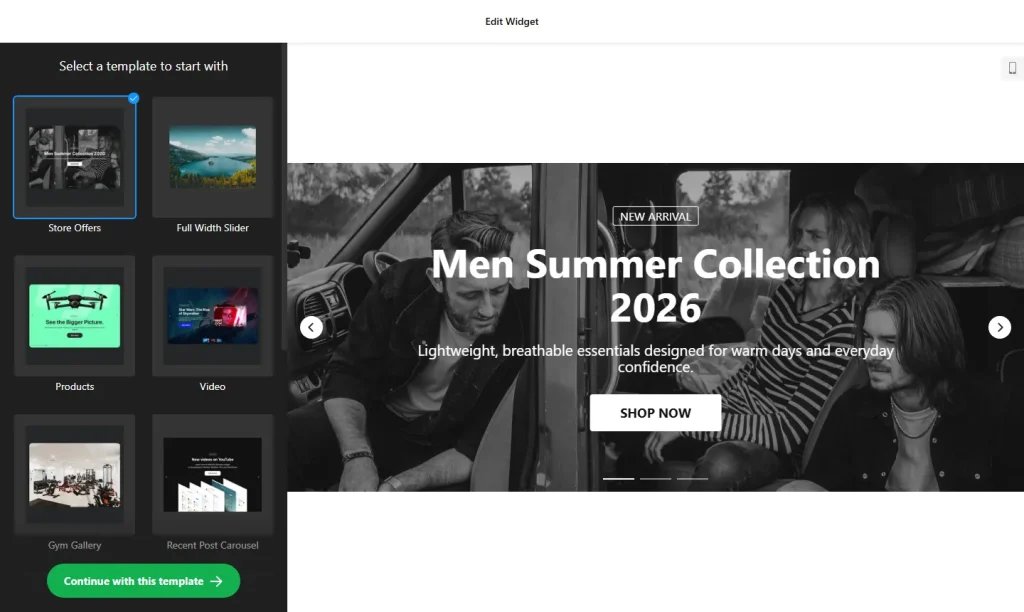Go to previous slide with left arrow
Image resolution: width=1024 pixels, height=612 pixels.
[312, 327]
